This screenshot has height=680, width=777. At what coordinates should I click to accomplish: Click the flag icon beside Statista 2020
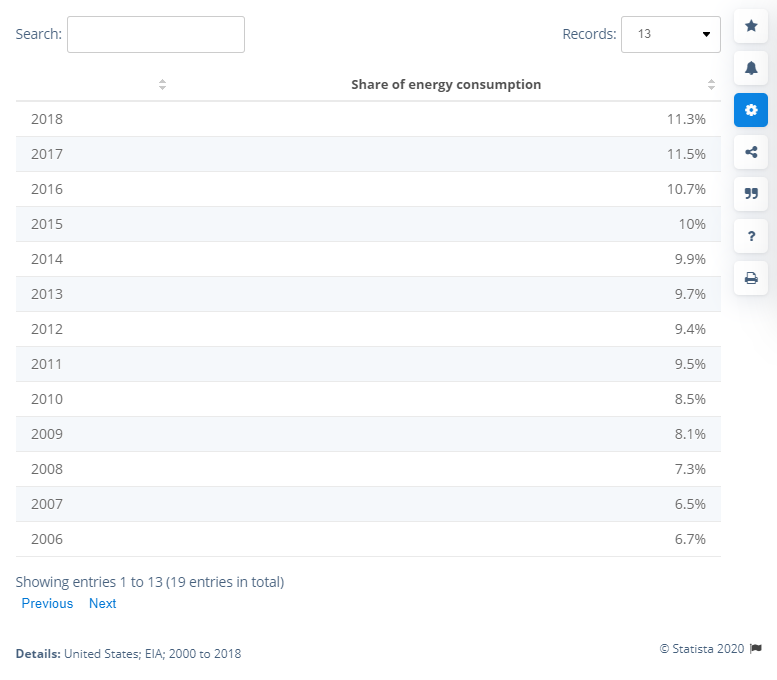(756, 648)
